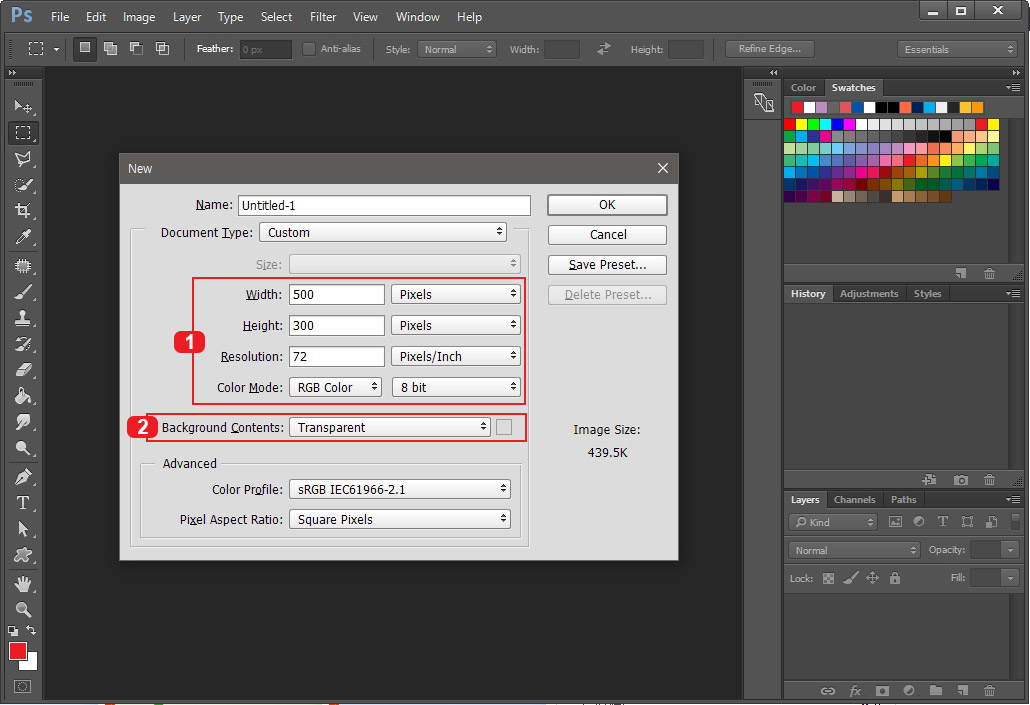Click swap width and height arrows
The width and height of the screenshot is (1030, 705).
coord(603,49)
